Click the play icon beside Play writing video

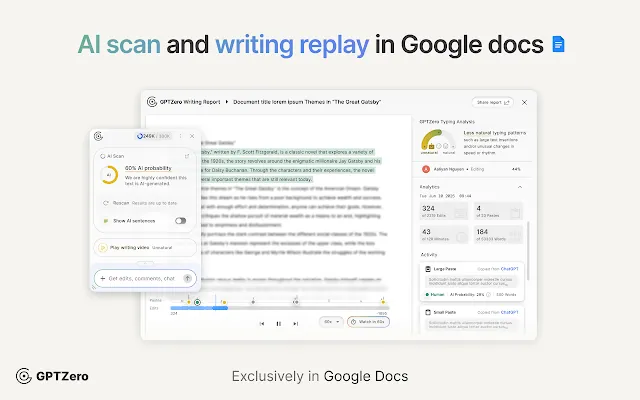click(x=103, y=247)
